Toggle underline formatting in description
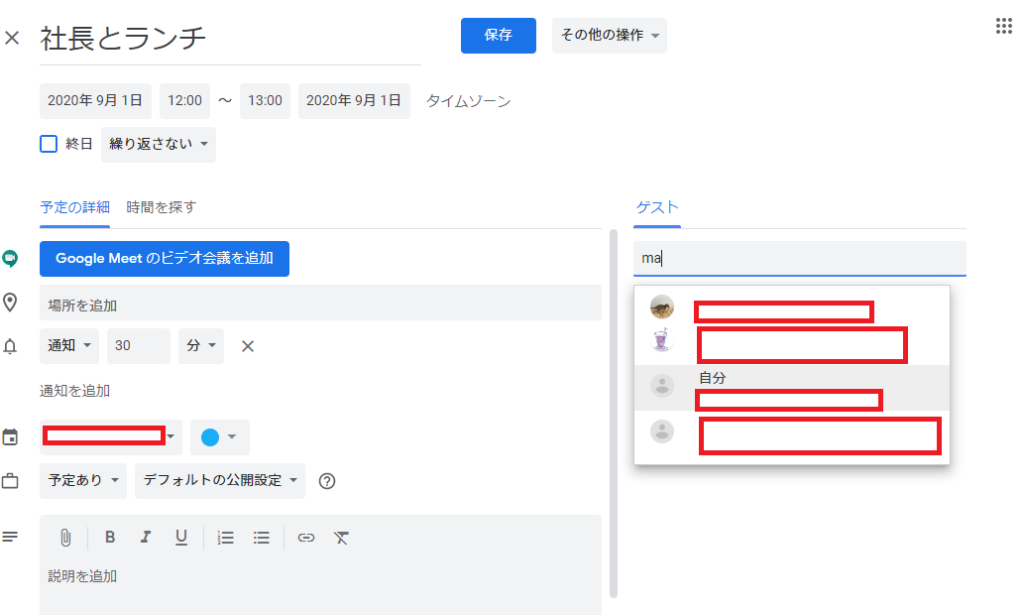1024x615 pixels. tap(181, 538)
